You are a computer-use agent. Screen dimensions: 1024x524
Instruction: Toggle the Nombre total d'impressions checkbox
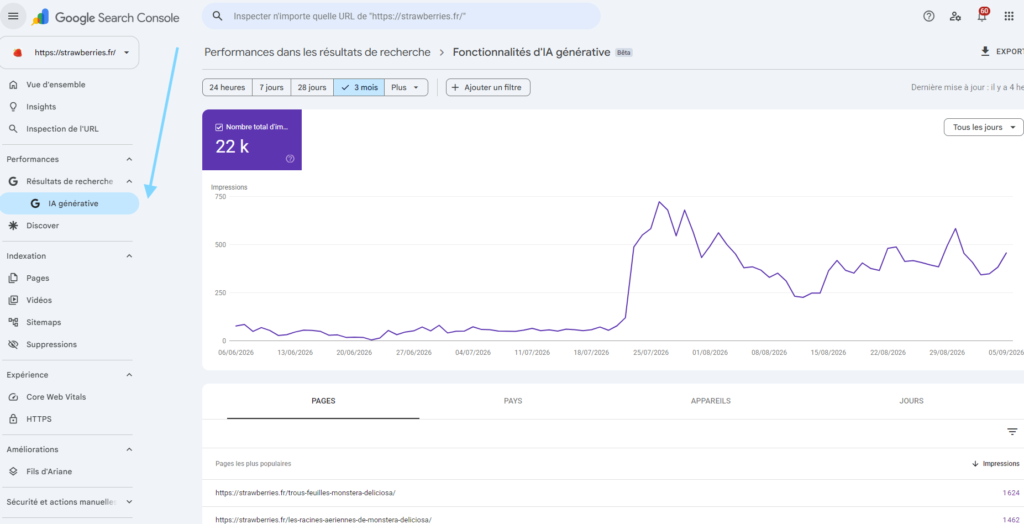pyautogui.click(x=219, y=127)
